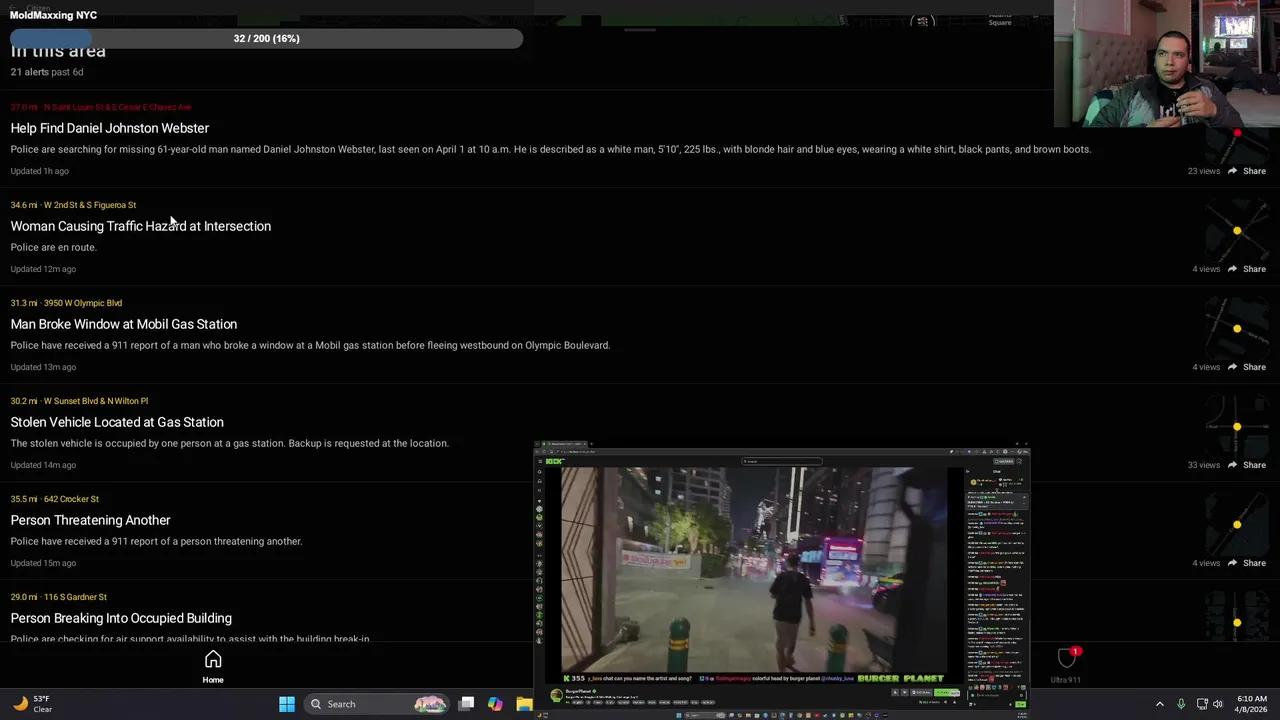Open Task View on the taskbar
Screen dimensions: 1280x720
(466, 704)
